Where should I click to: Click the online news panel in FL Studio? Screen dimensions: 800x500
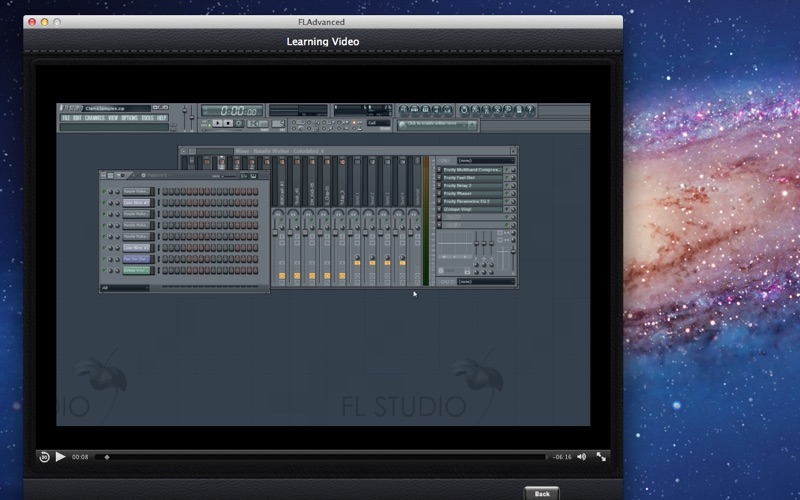pyautogui.click(x=437, y=124)
